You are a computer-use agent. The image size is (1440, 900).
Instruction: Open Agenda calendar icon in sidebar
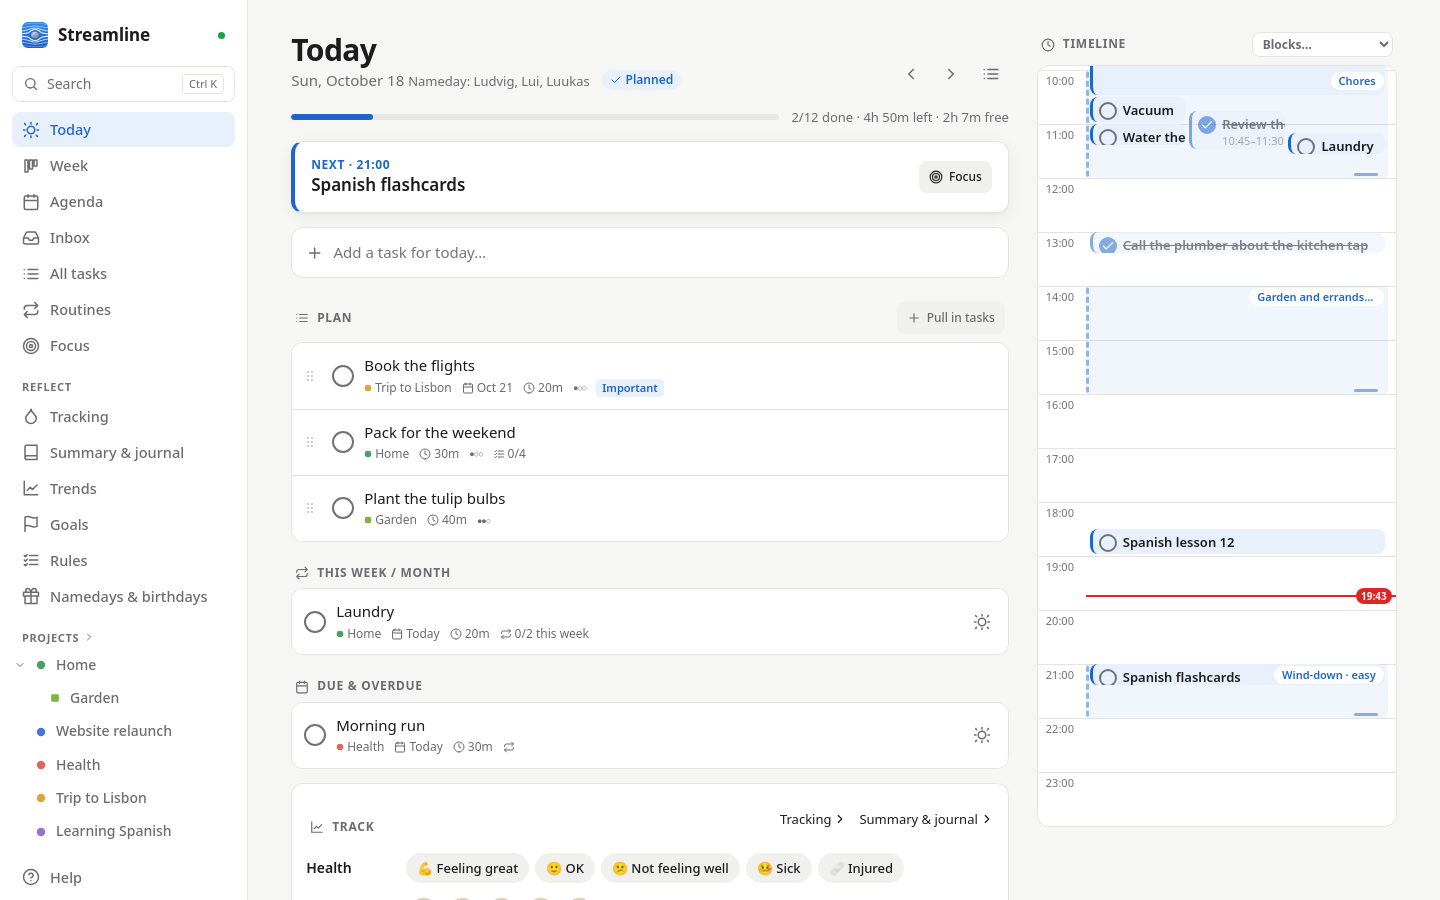31,202
